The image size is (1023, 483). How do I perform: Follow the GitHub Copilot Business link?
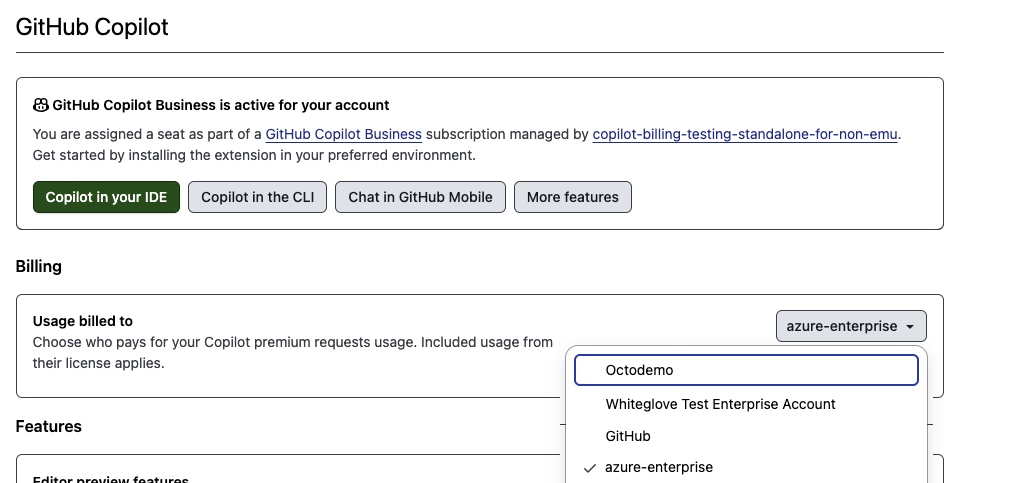coord(343,134)
